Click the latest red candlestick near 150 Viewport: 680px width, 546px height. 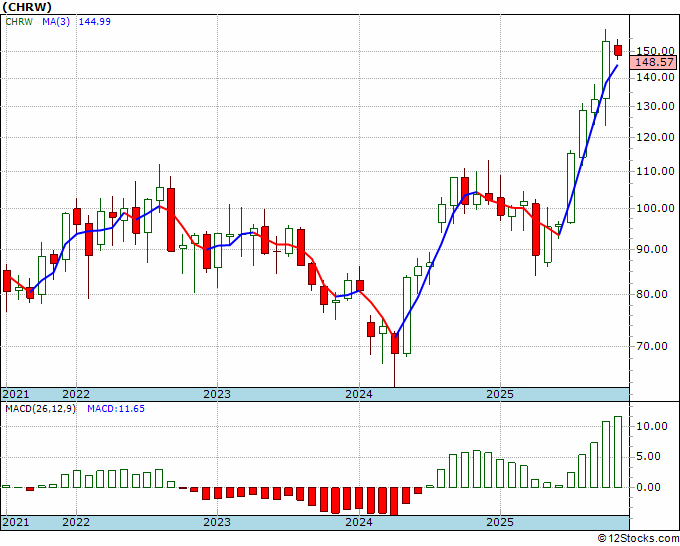tap(618, 50)
